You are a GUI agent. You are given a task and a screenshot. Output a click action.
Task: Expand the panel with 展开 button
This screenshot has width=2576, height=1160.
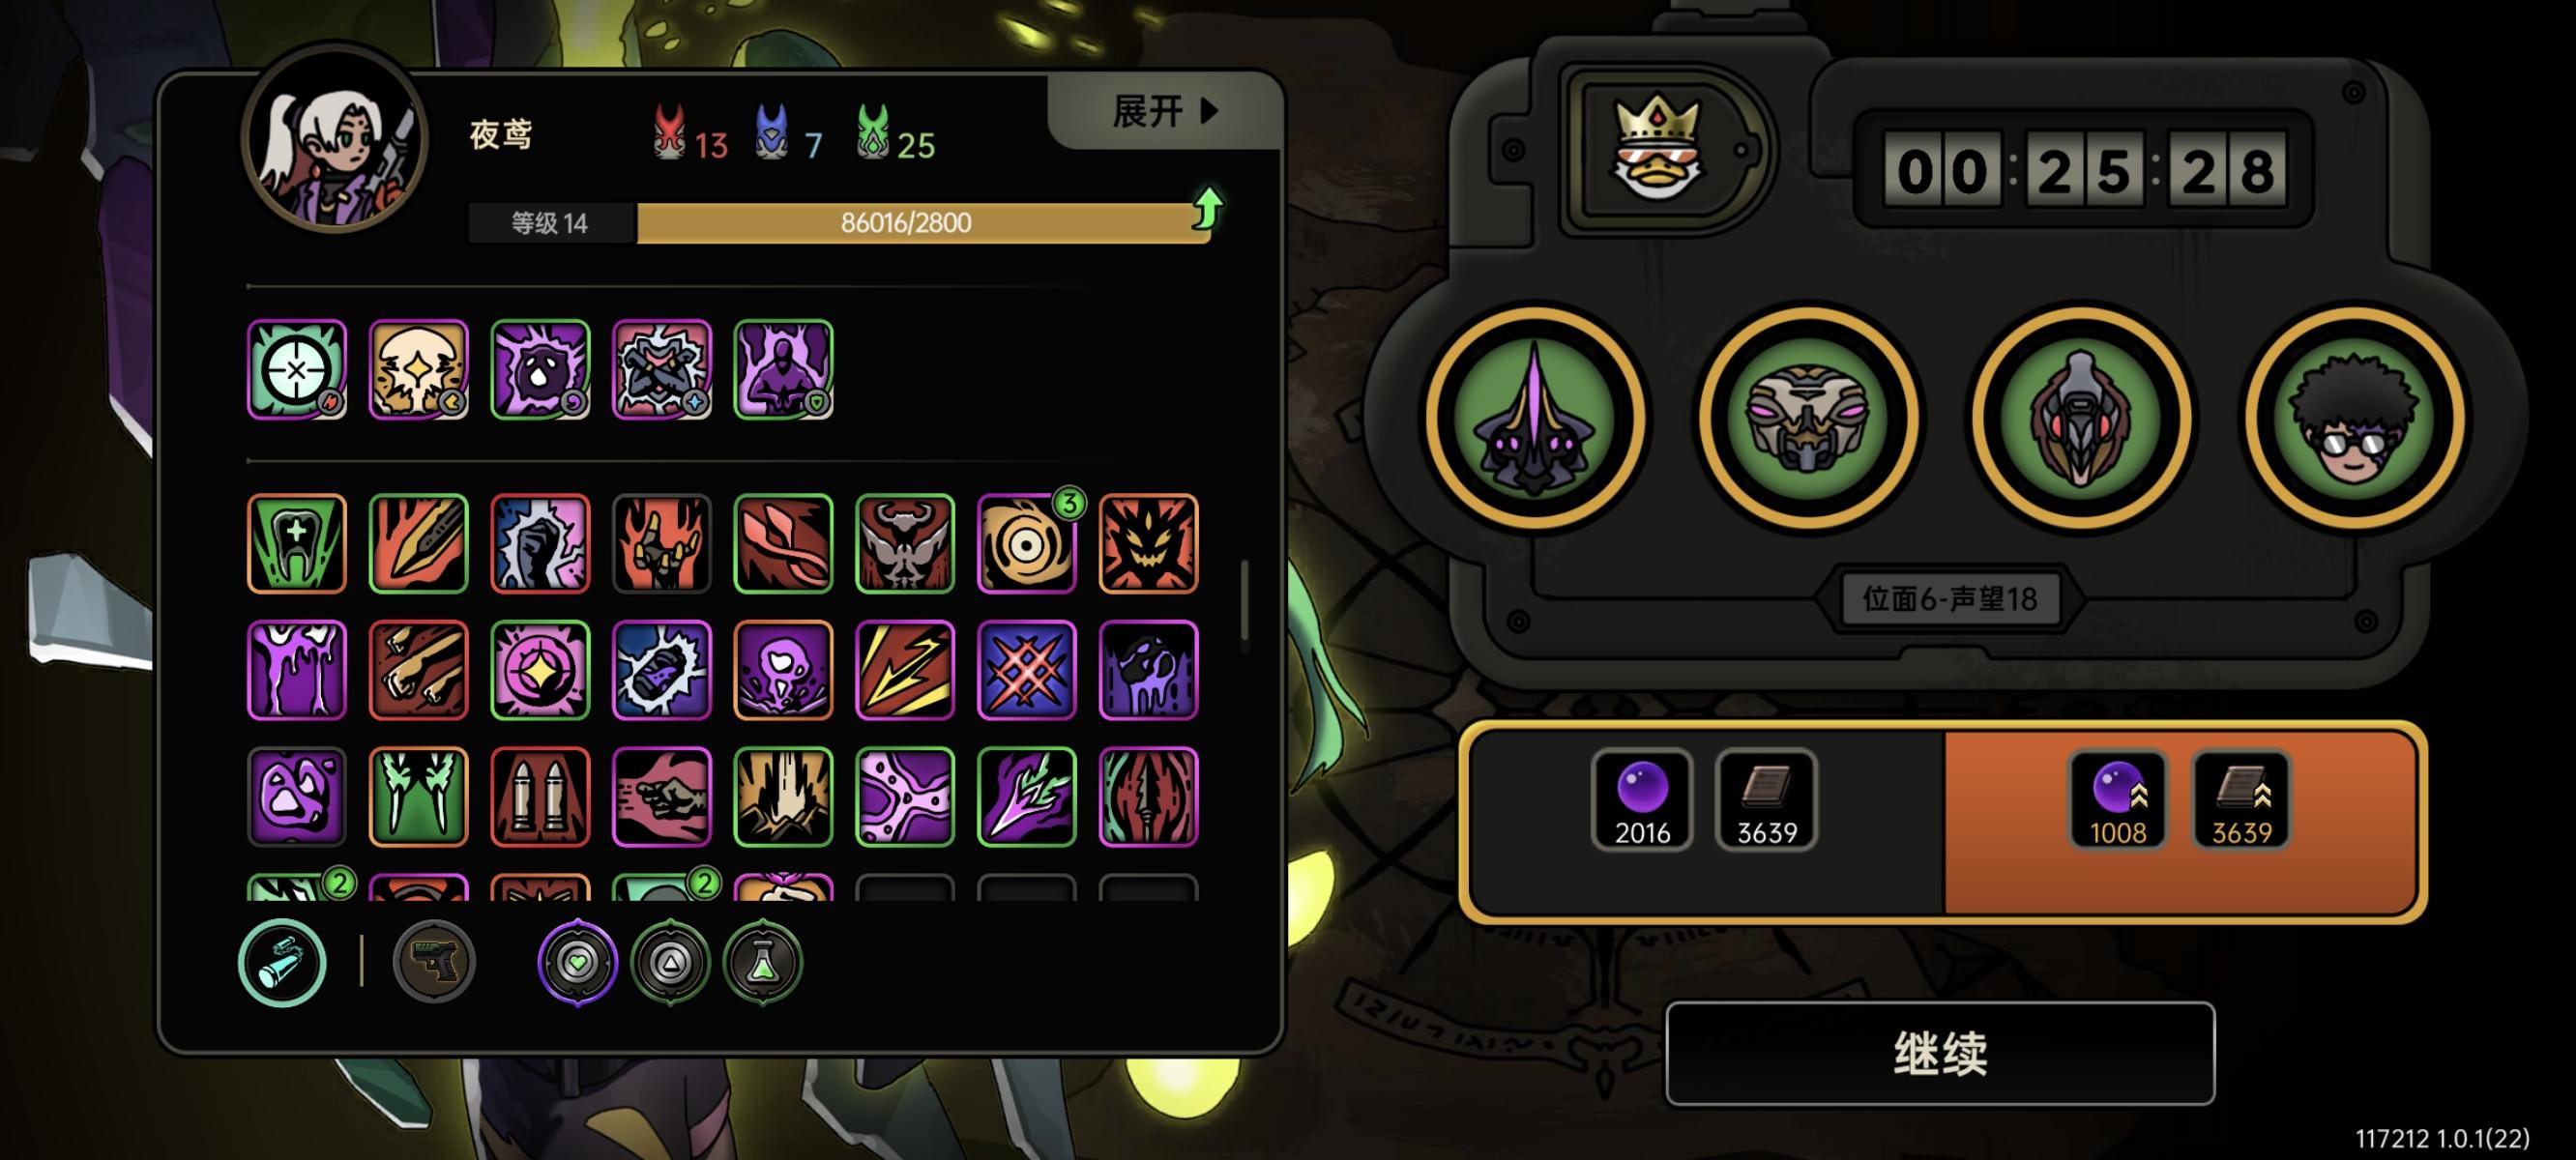tap(1164, 110)
